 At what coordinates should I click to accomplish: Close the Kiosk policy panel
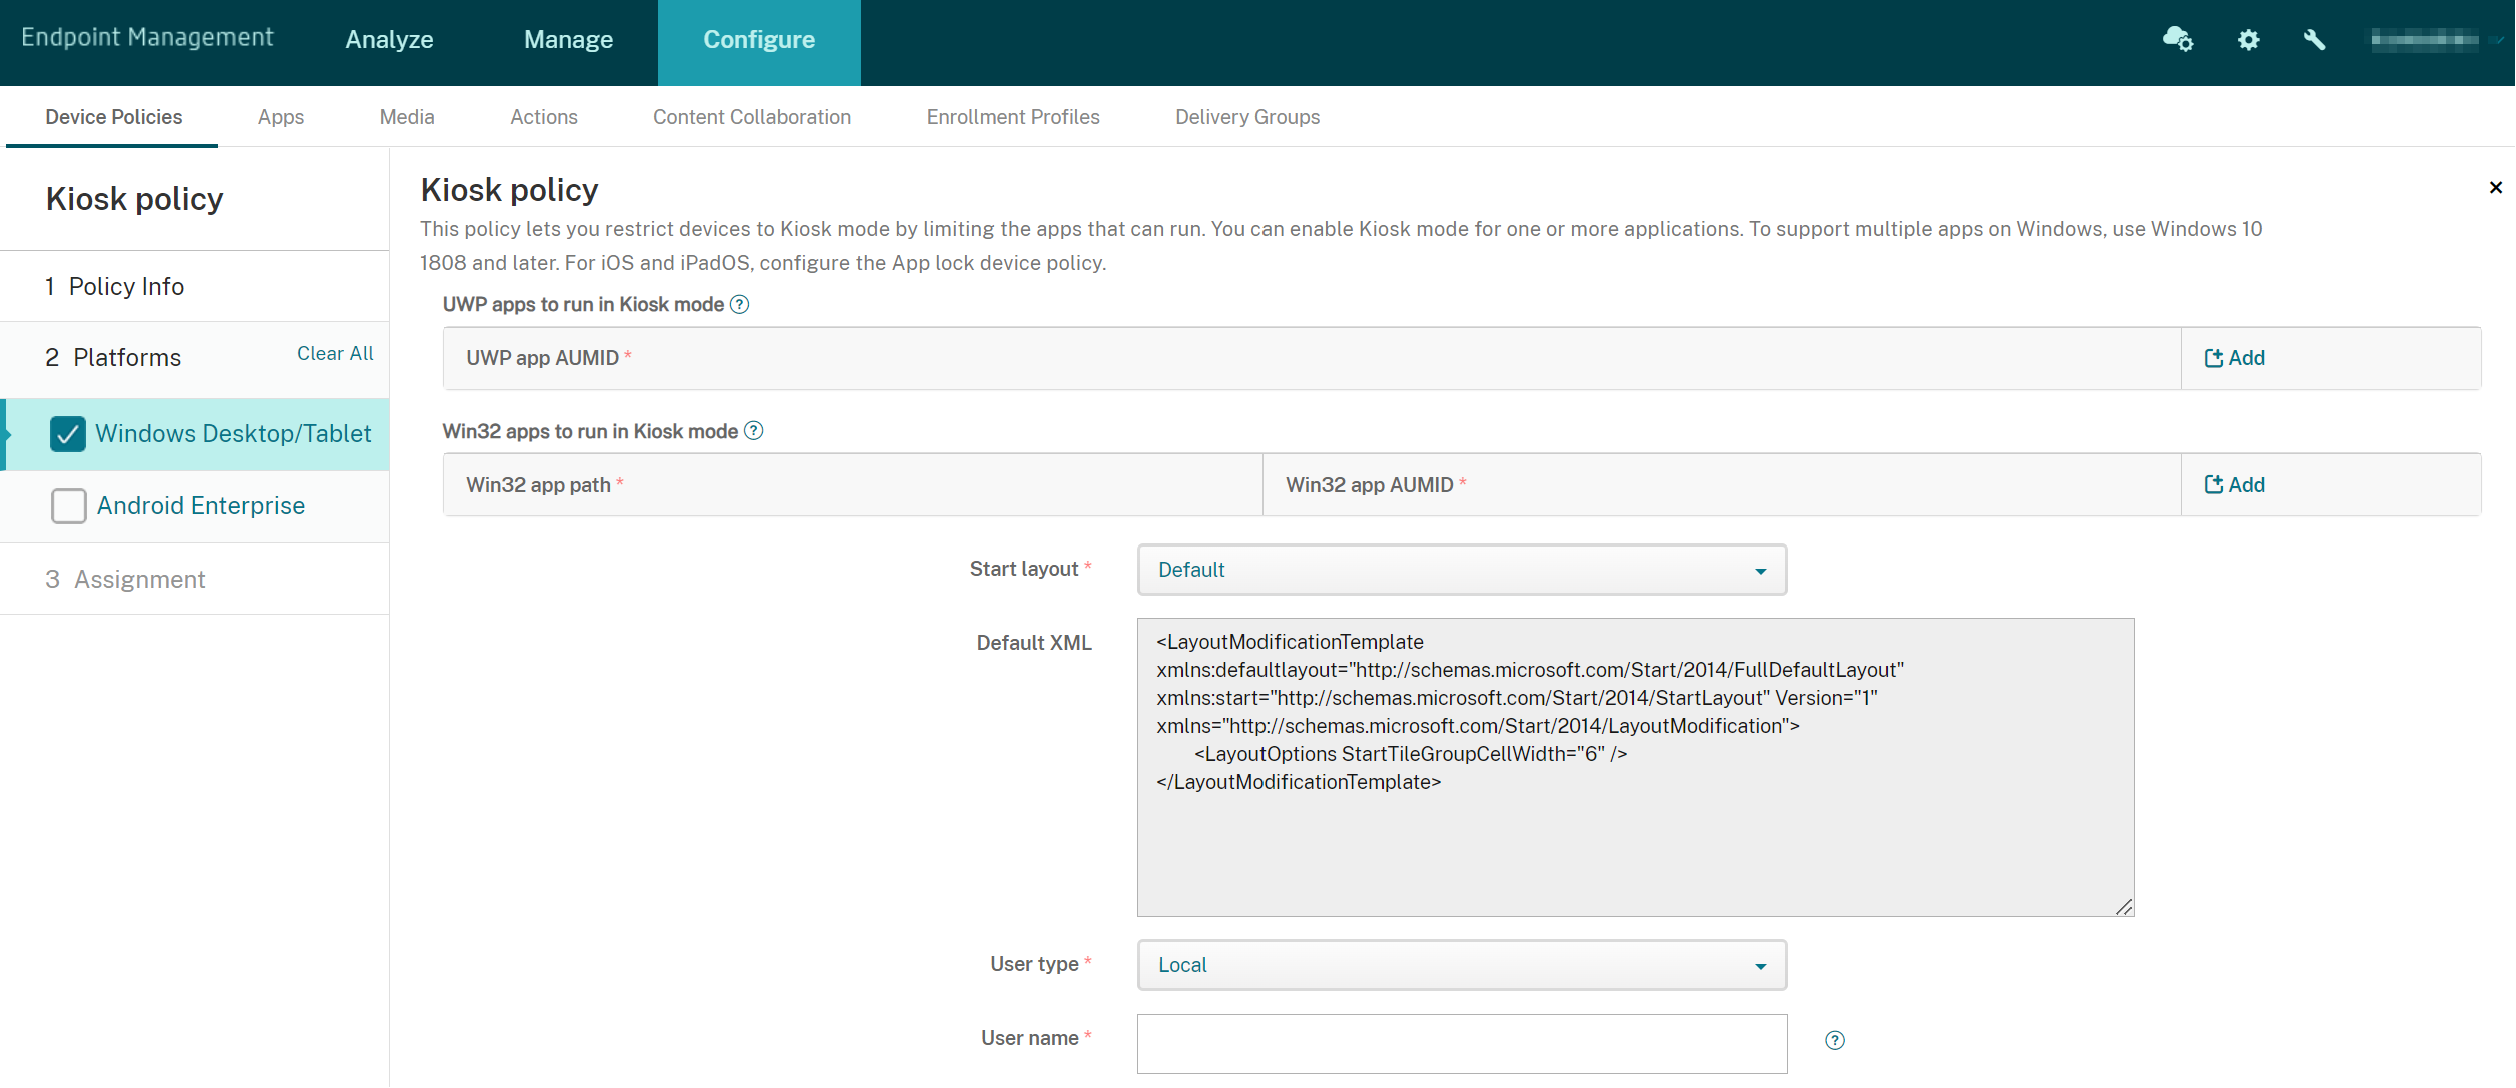point(2495,188)
